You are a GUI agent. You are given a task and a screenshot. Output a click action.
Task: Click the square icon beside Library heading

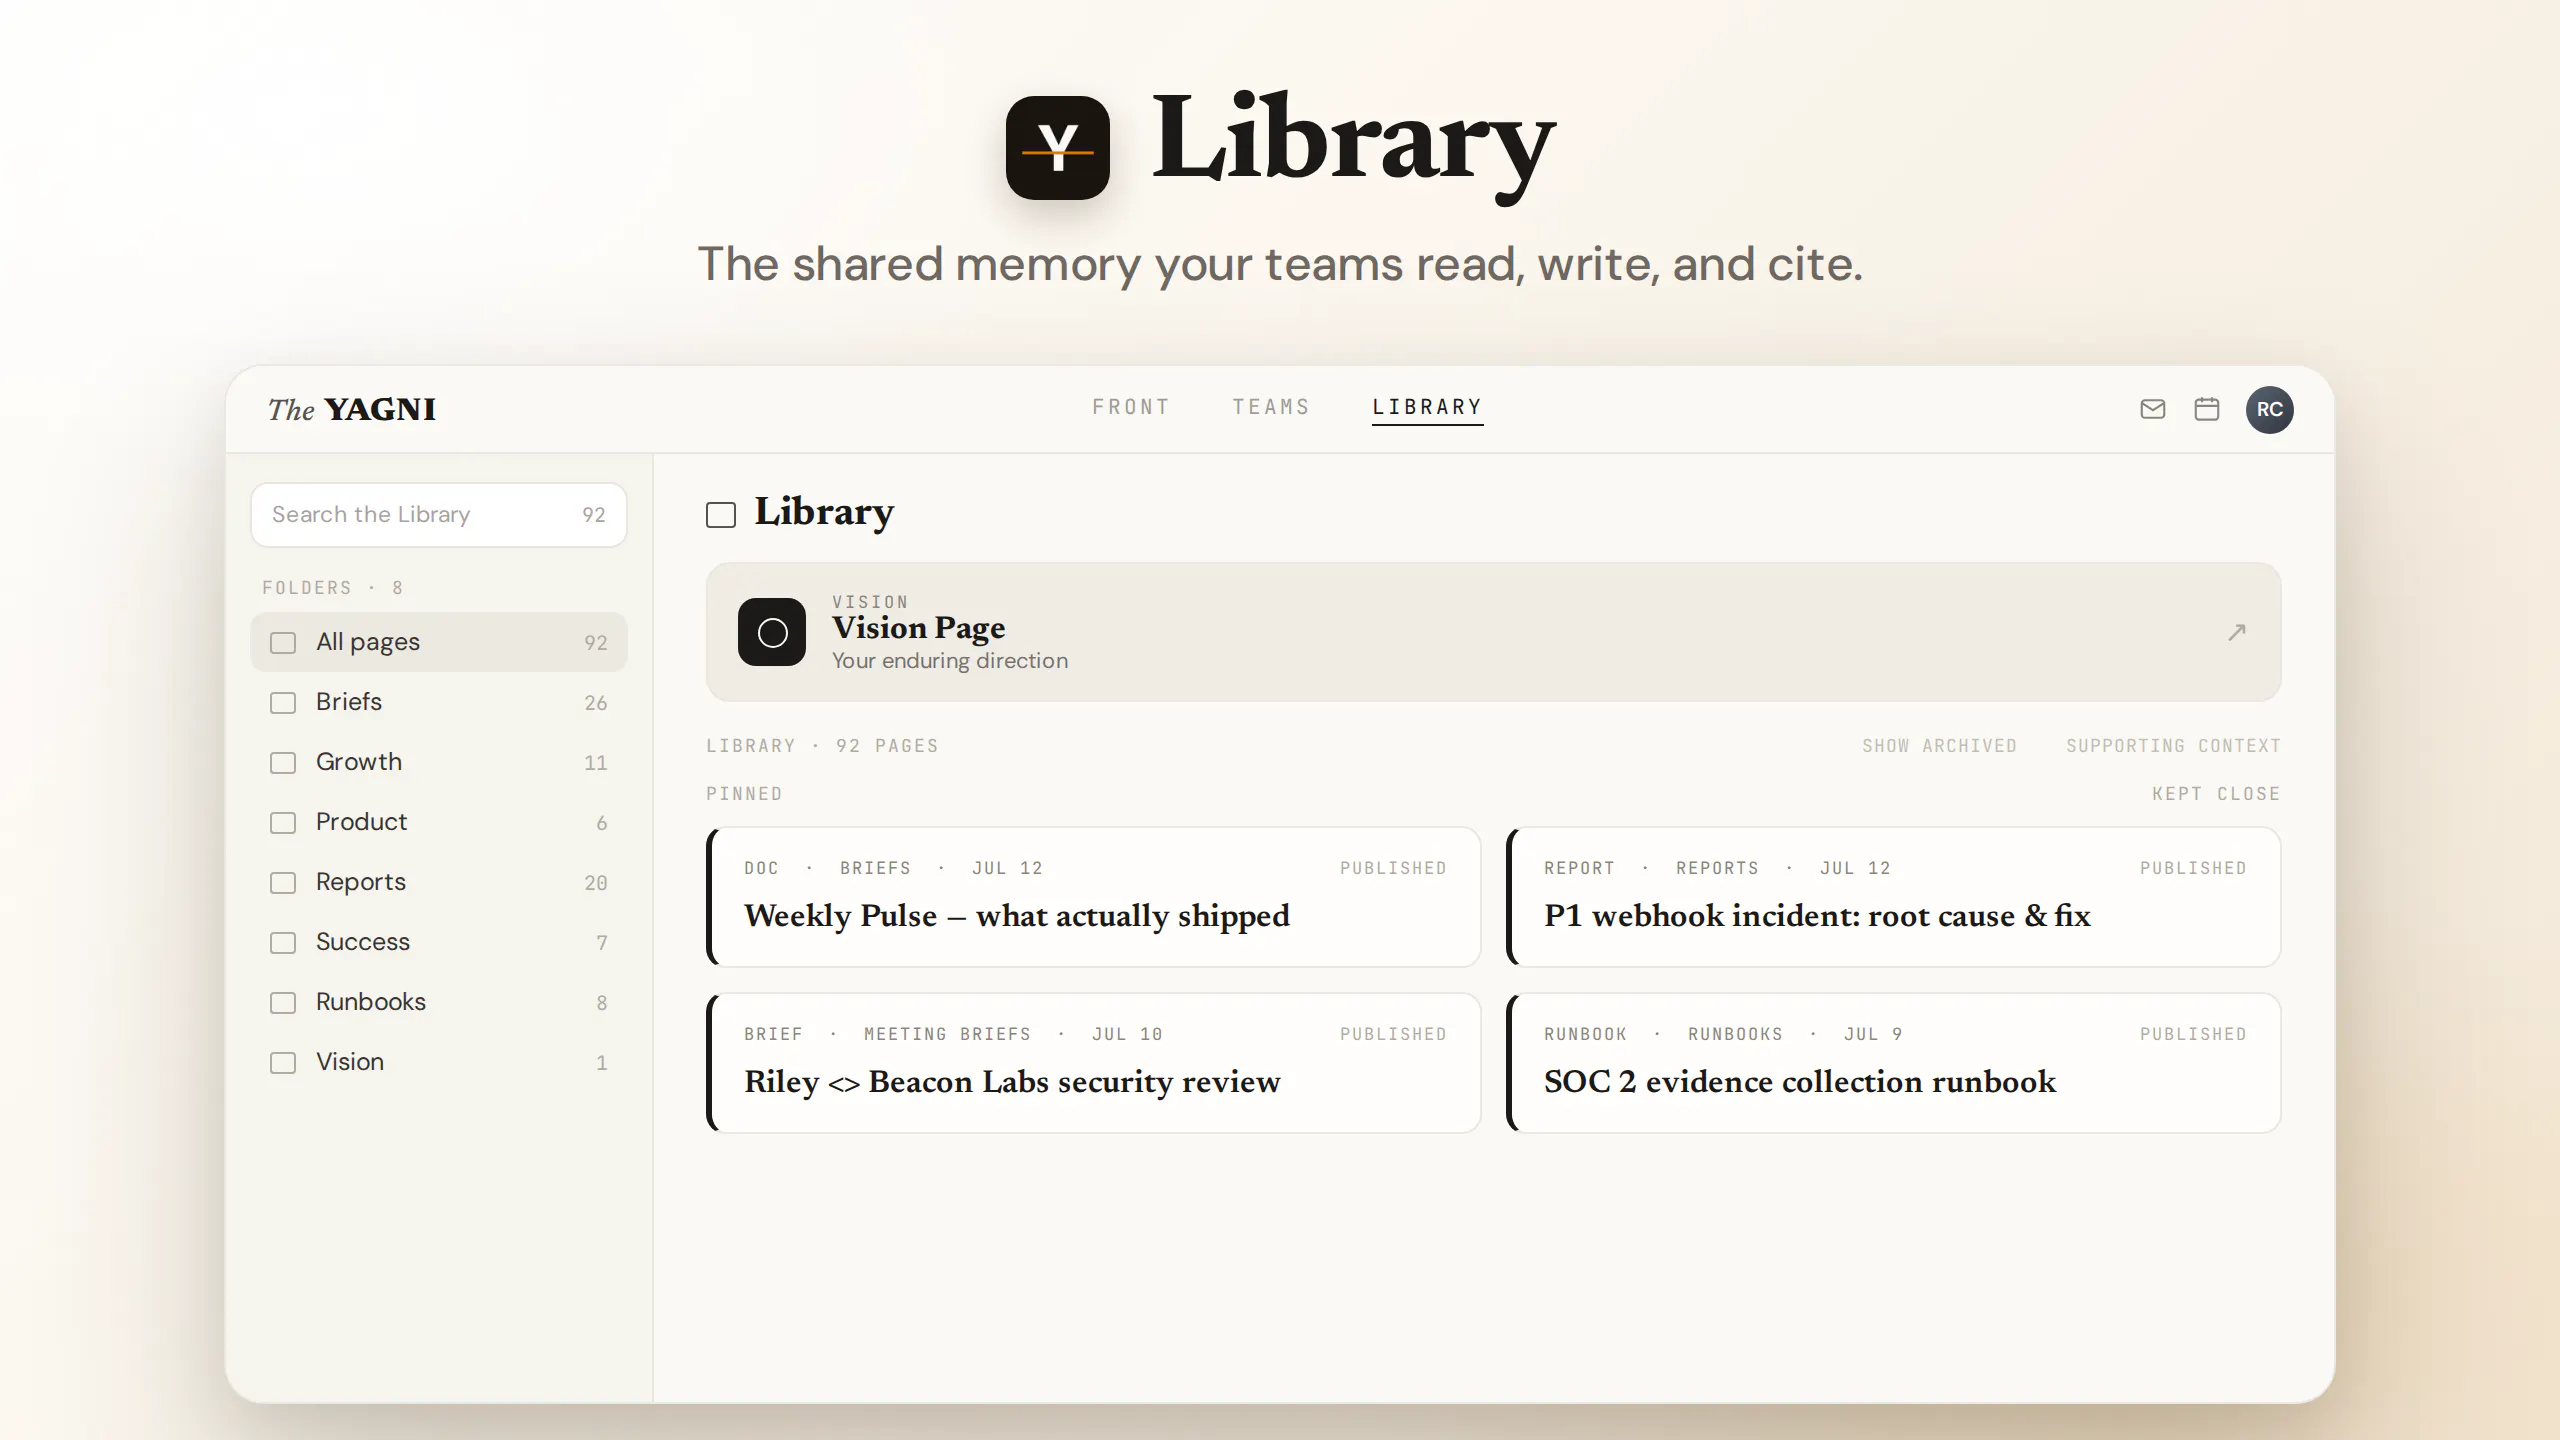pyautogui.click(x=721, y=514)
